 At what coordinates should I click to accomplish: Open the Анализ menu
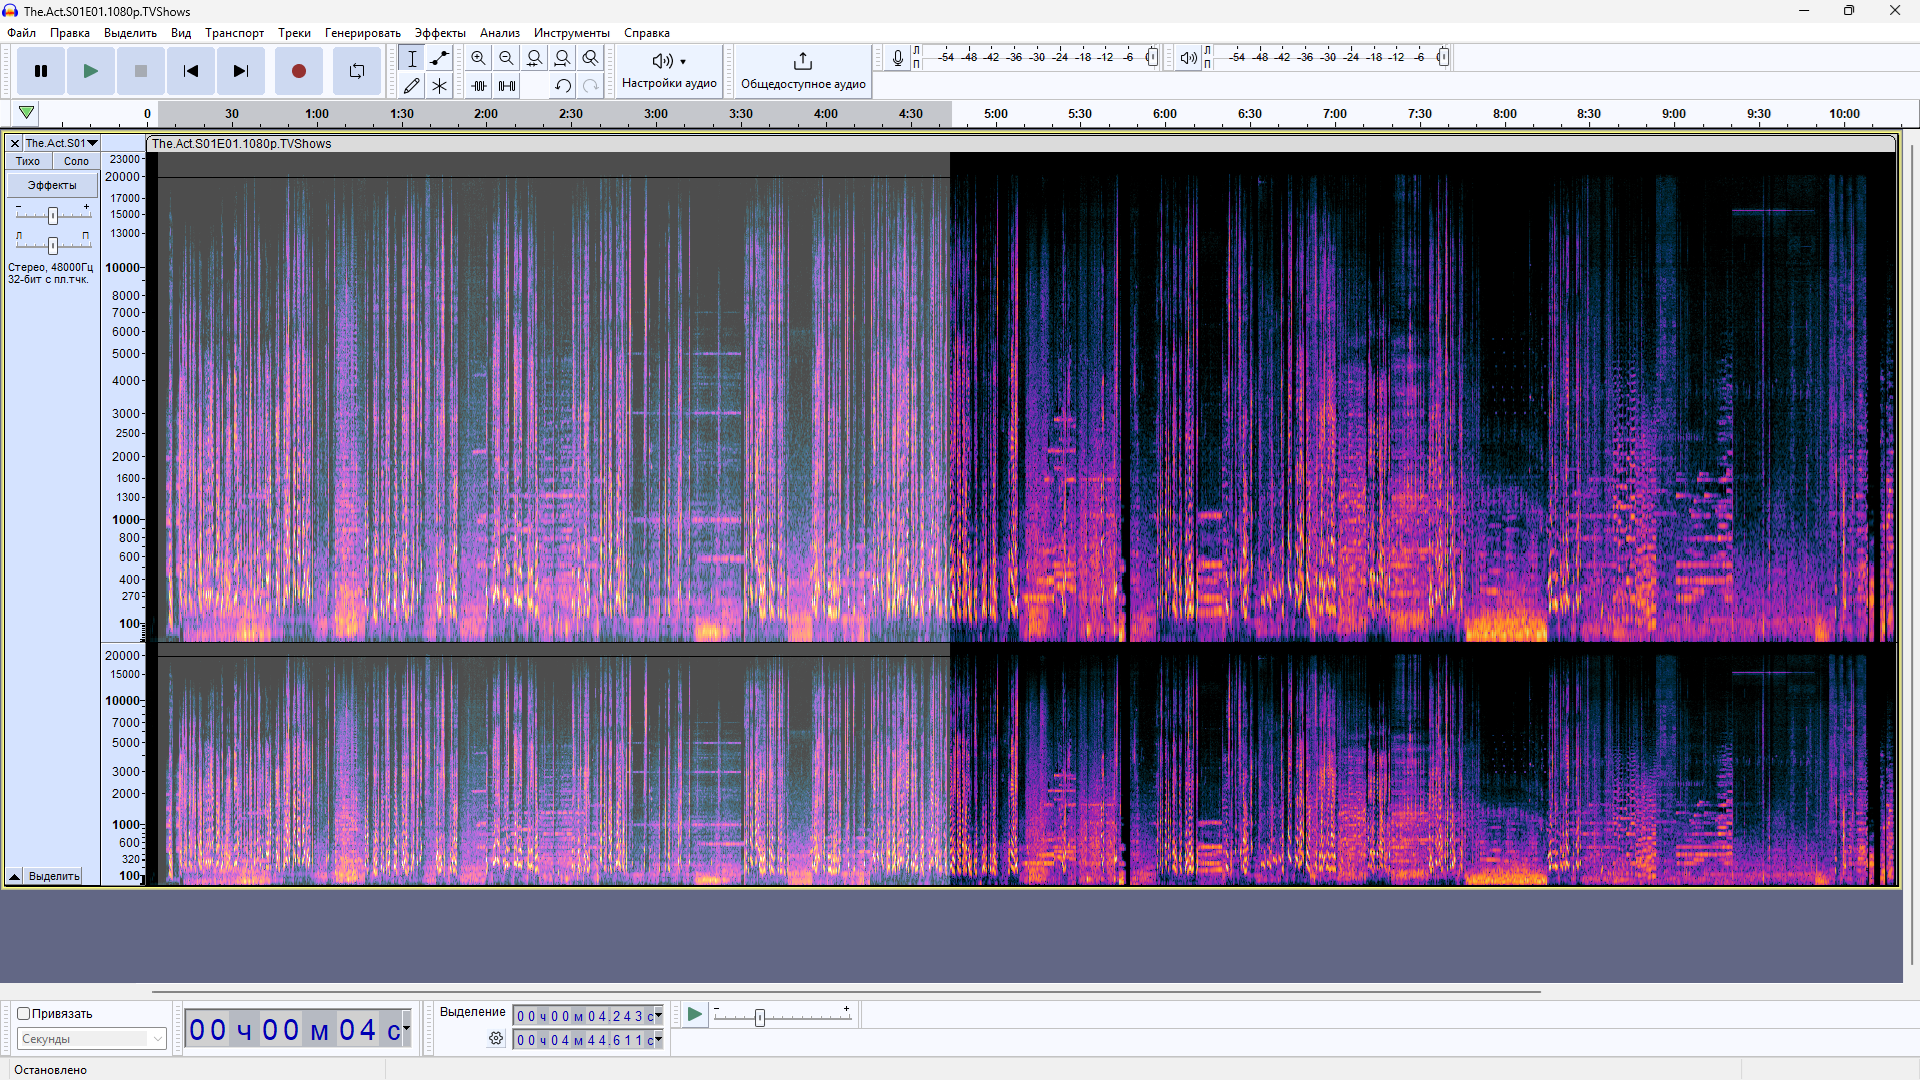(x=499, y=33)
